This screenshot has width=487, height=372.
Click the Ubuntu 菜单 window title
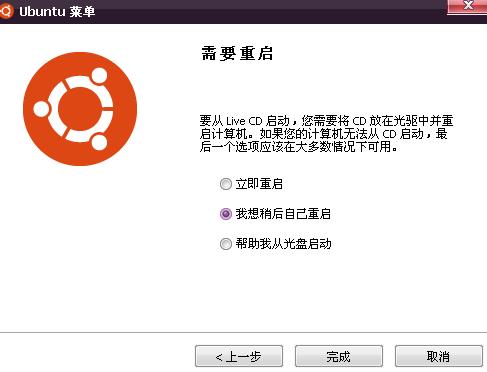(57, 12)
